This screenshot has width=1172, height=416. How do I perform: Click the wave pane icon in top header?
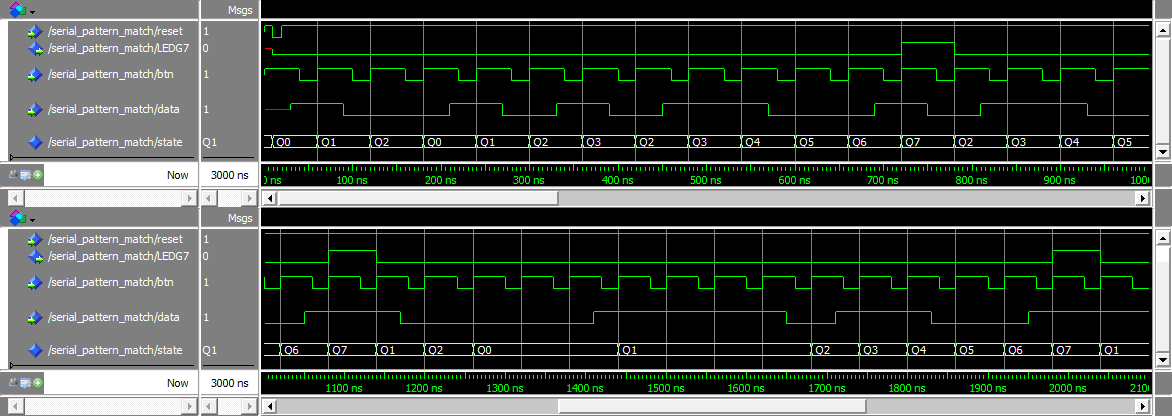coord(16,9)
